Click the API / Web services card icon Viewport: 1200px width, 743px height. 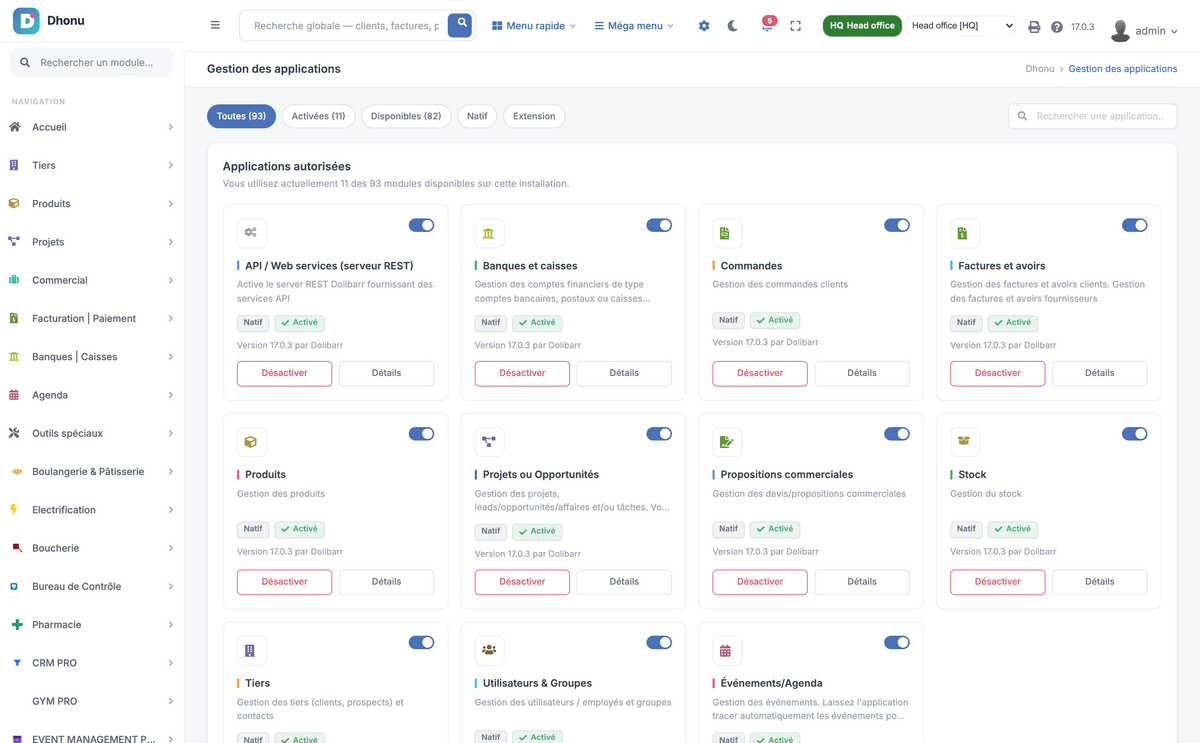(251, 233)
